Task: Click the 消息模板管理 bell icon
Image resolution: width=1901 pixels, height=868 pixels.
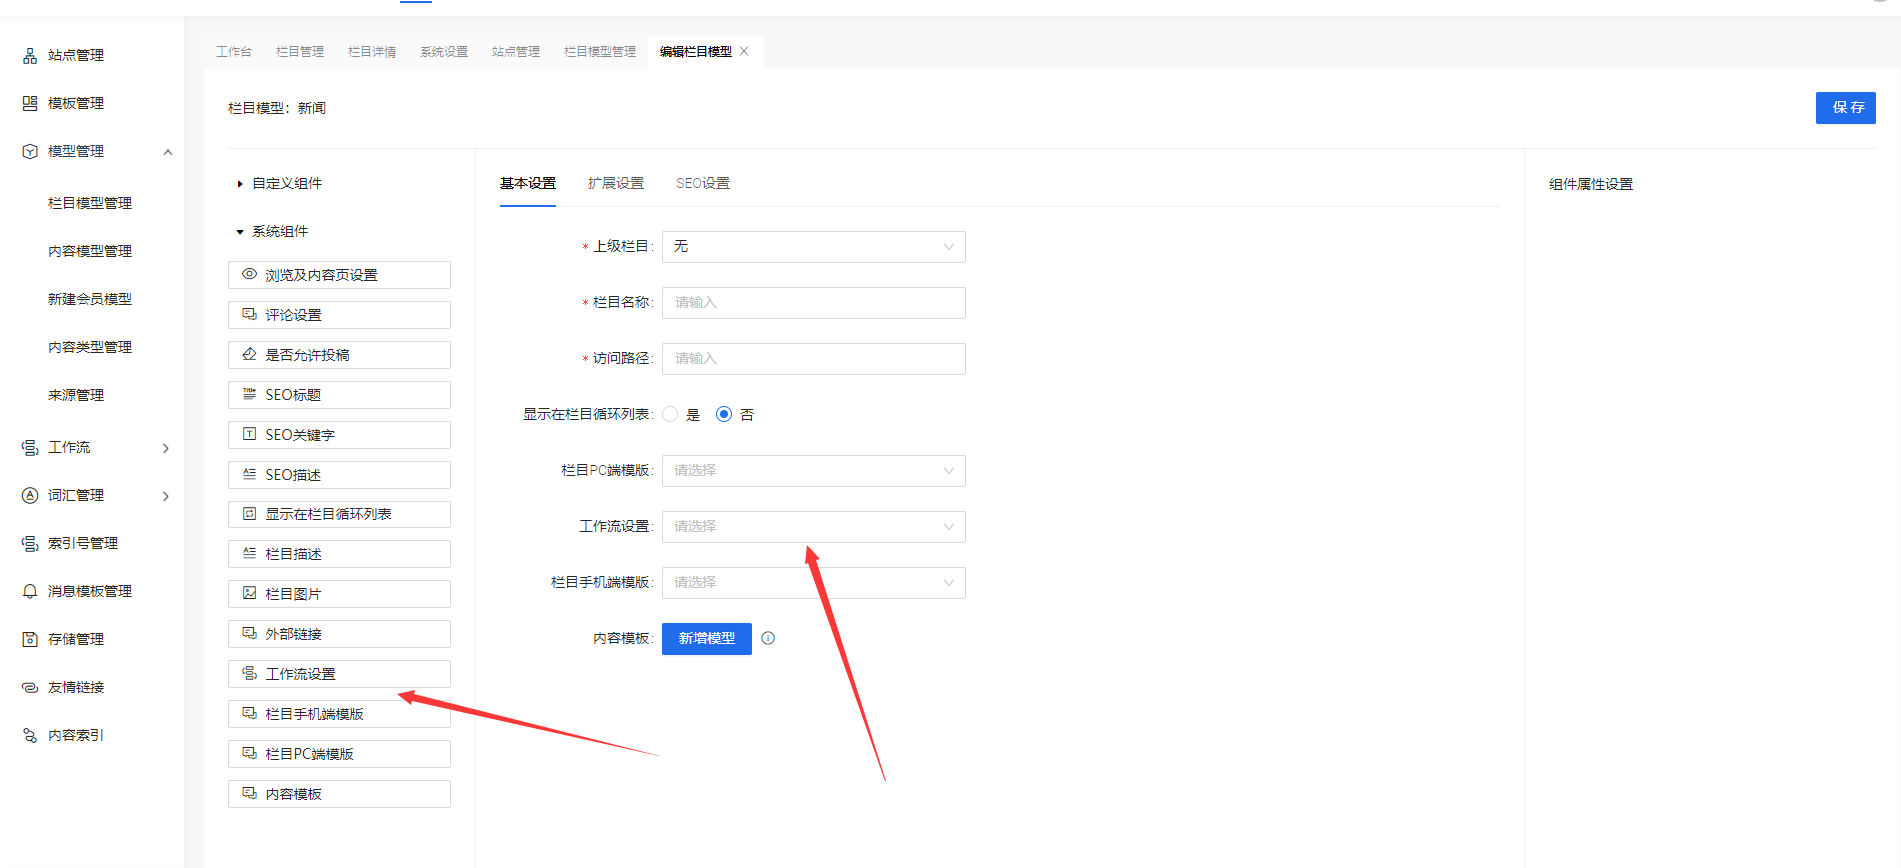Action: pyautogui.click(x=30, y=592)
